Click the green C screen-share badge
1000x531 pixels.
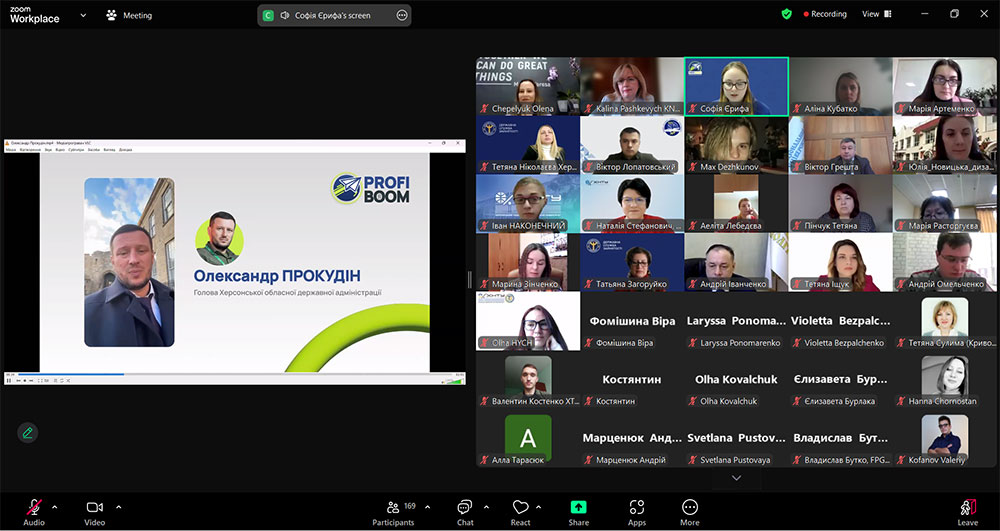tap(268, 15)
